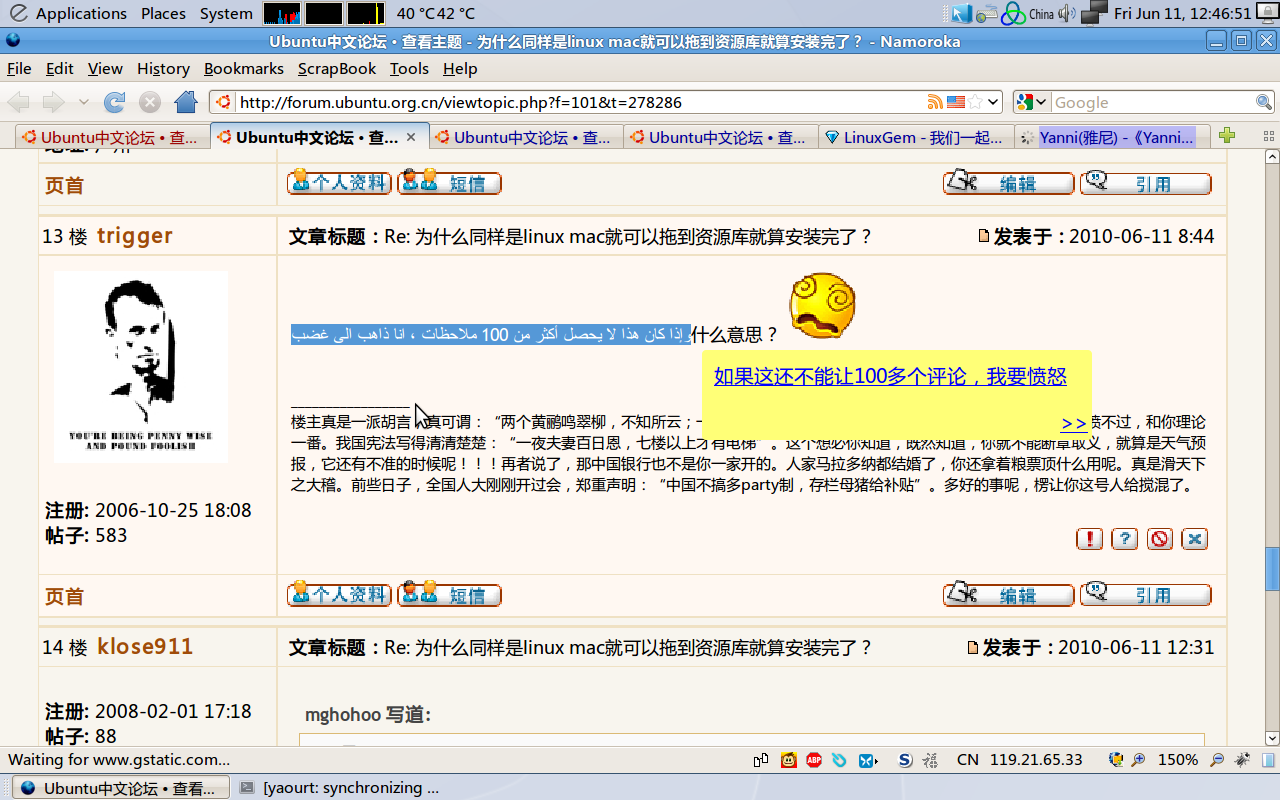The image size is (1280, 800).
Task: Bookmark this page with the star icon
Action: [975, 102]
